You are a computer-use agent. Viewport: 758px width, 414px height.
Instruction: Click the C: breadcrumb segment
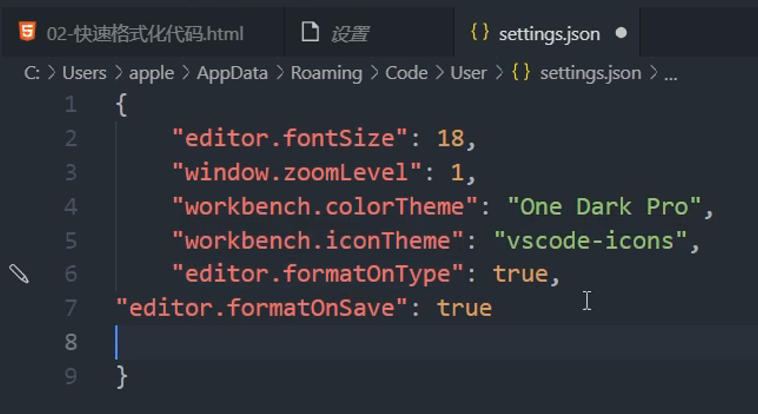[x=32, y=73]
